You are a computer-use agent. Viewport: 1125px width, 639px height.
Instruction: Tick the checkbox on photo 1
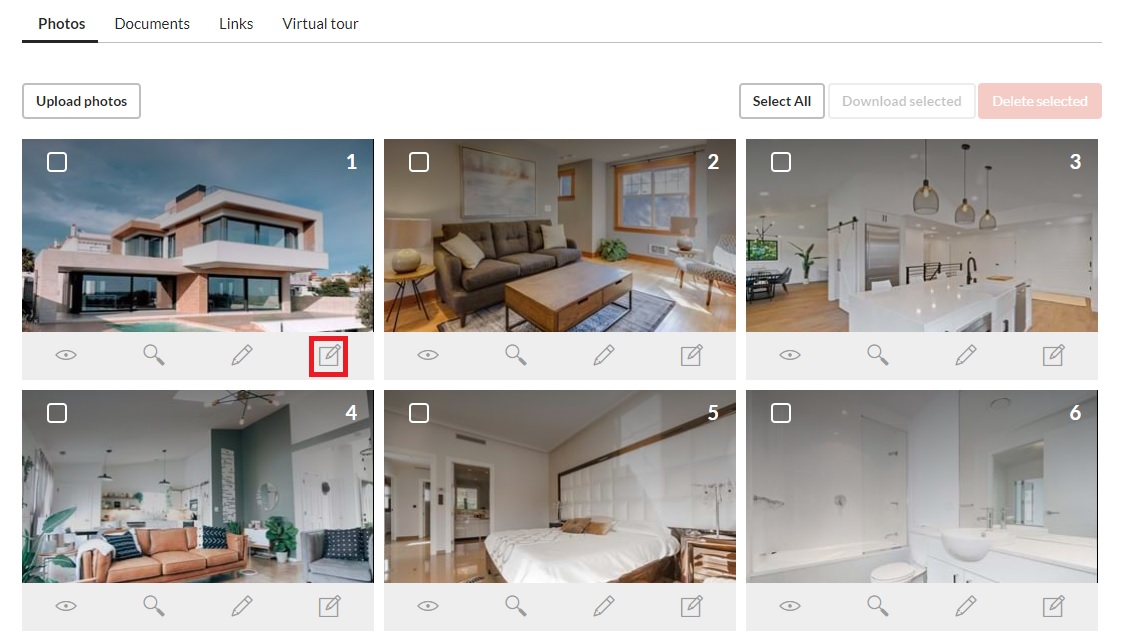(x=57, y=162)
